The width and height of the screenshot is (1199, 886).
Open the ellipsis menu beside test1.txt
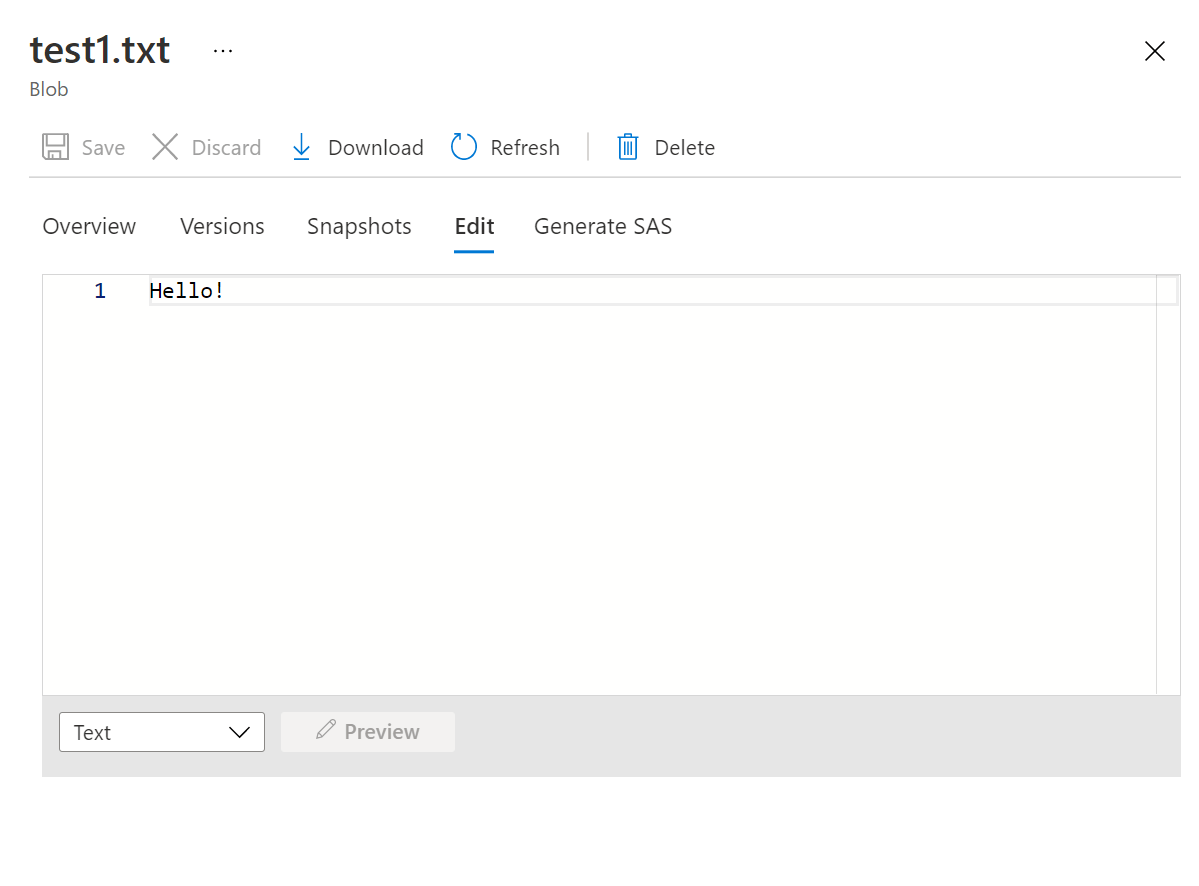223,51
